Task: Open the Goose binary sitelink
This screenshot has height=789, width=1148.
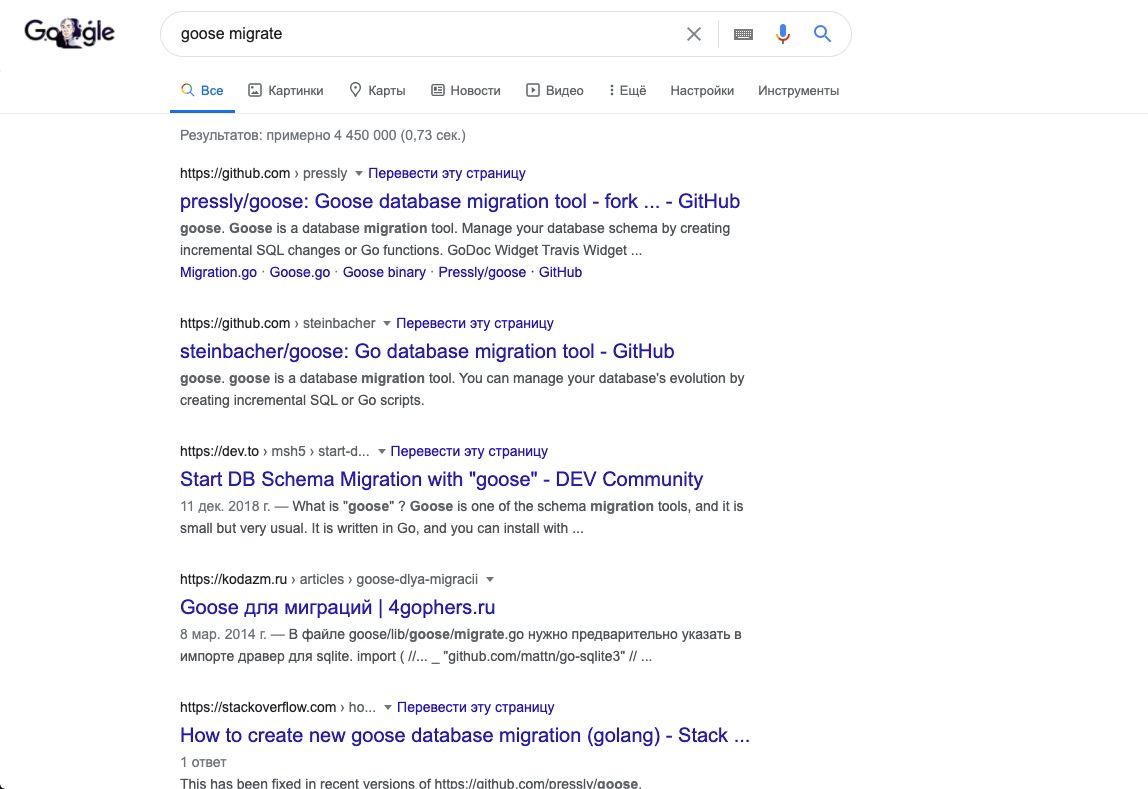Action: tap(384, 272)
